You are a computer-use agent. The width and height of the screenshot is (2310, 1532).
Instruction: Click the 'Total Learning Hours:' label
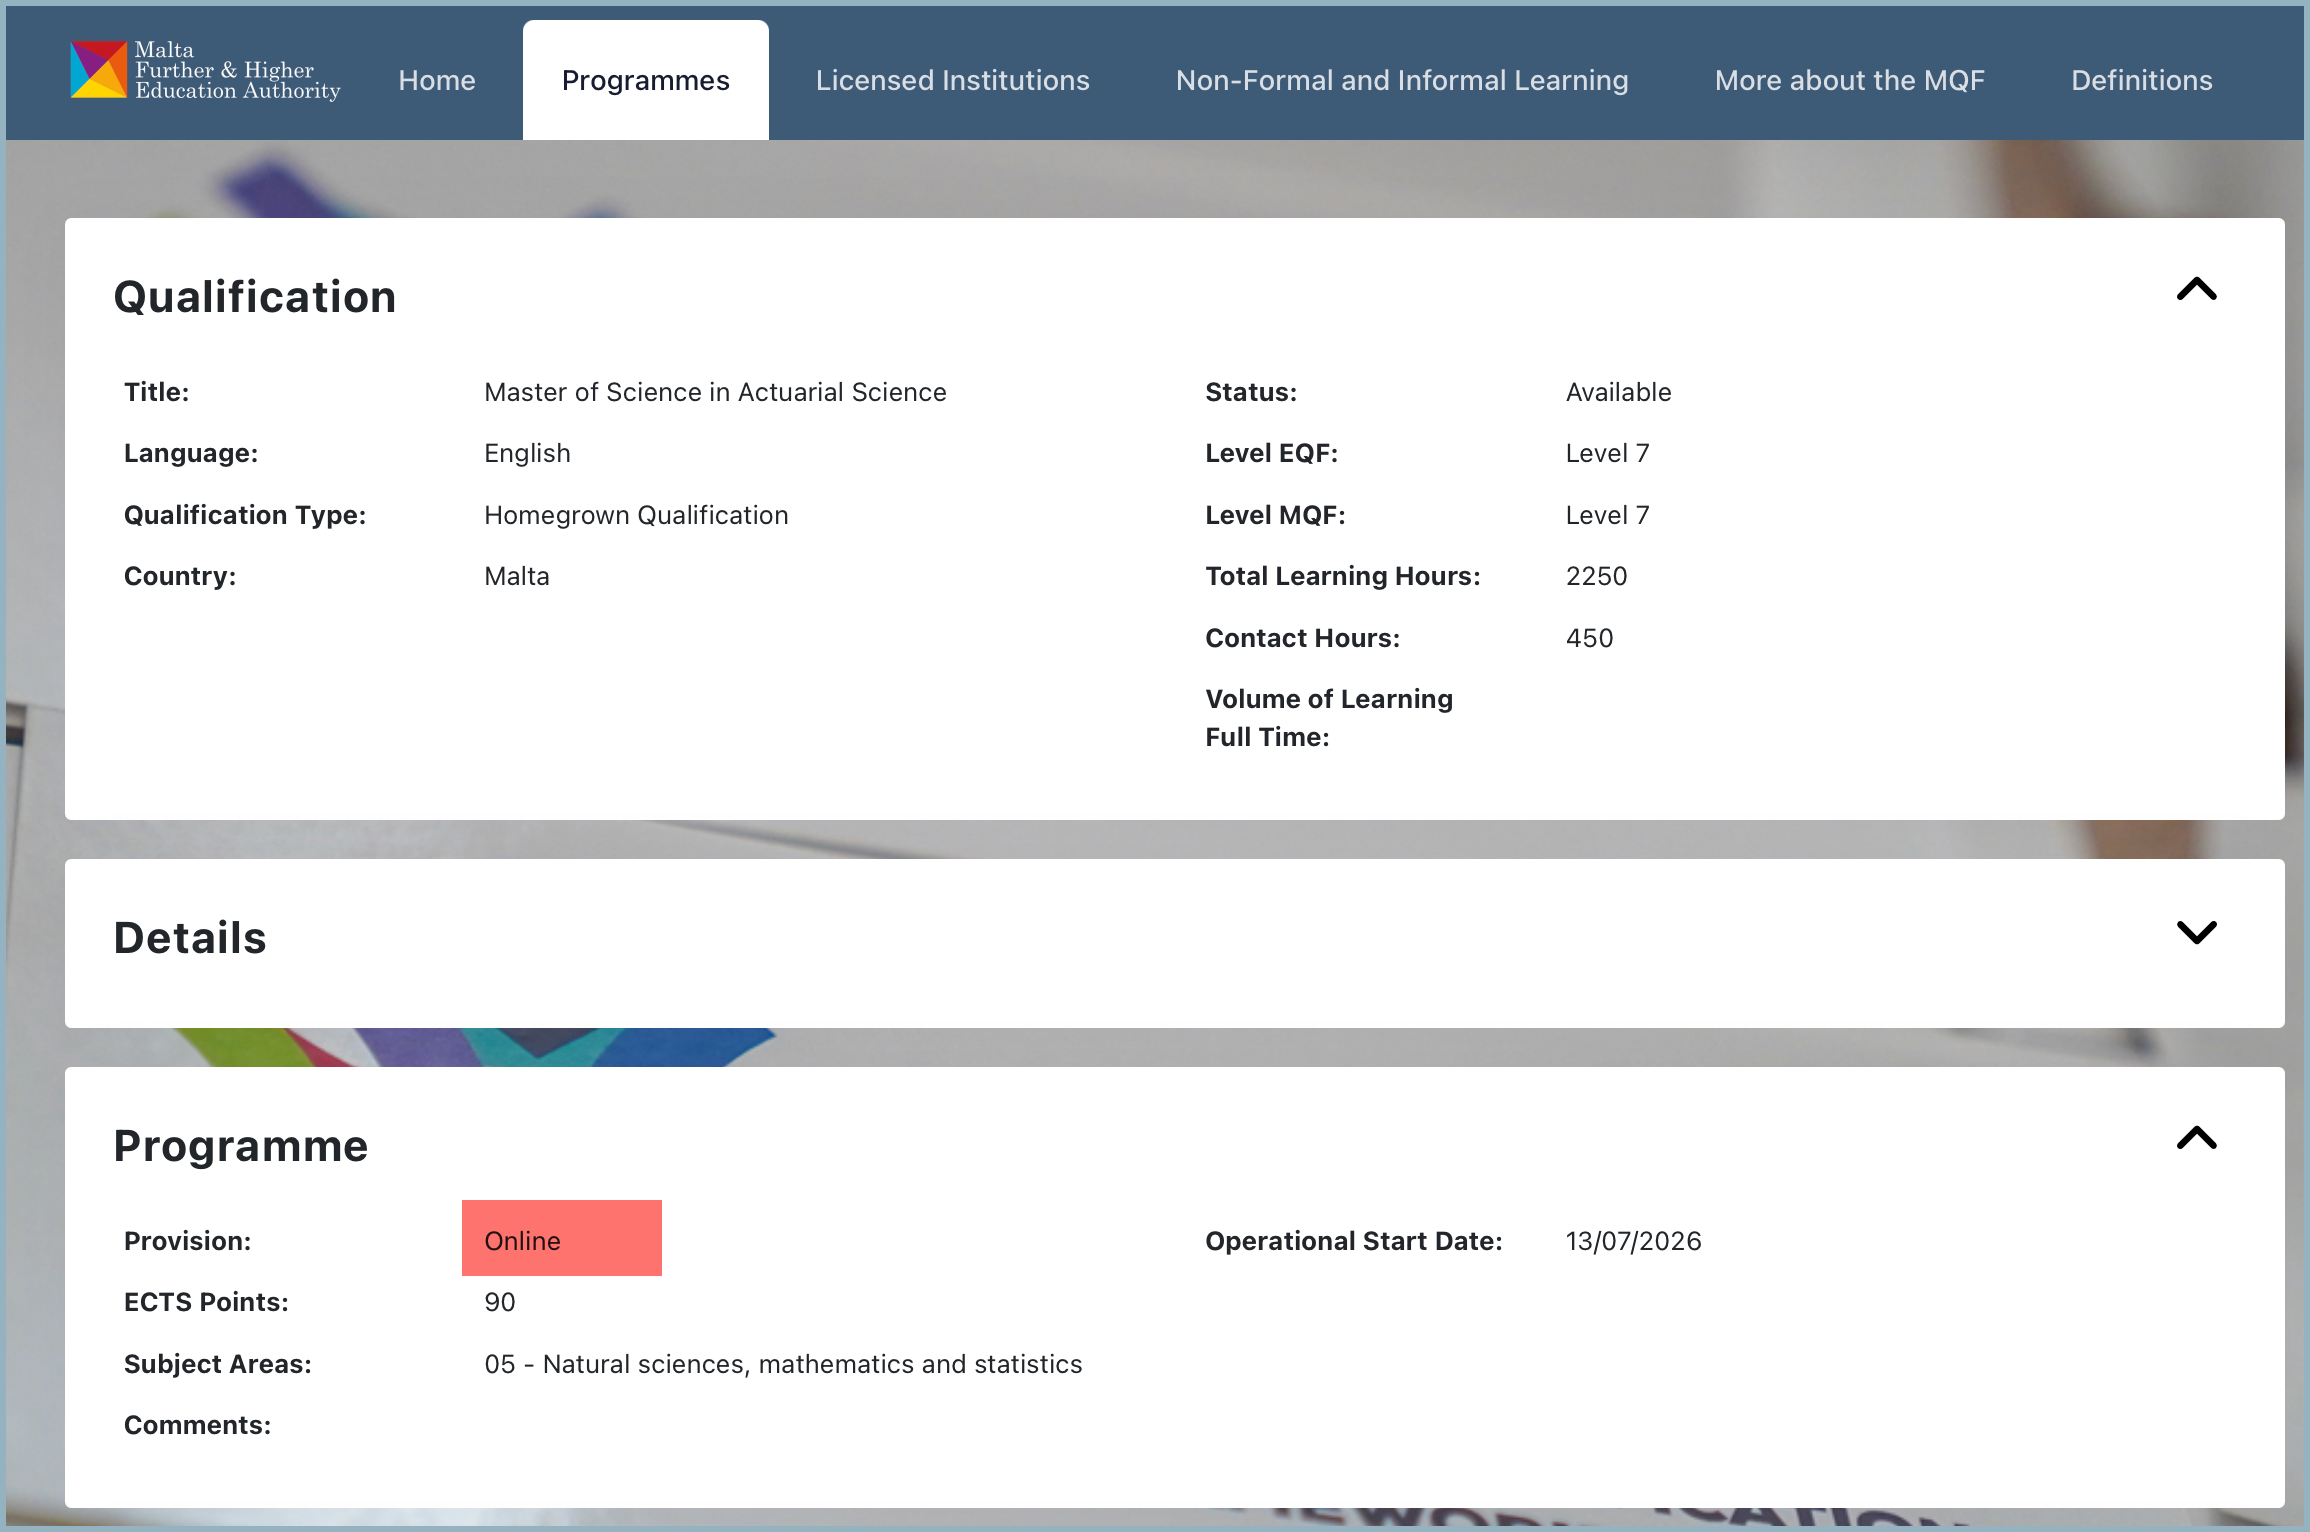(1342, 576)
